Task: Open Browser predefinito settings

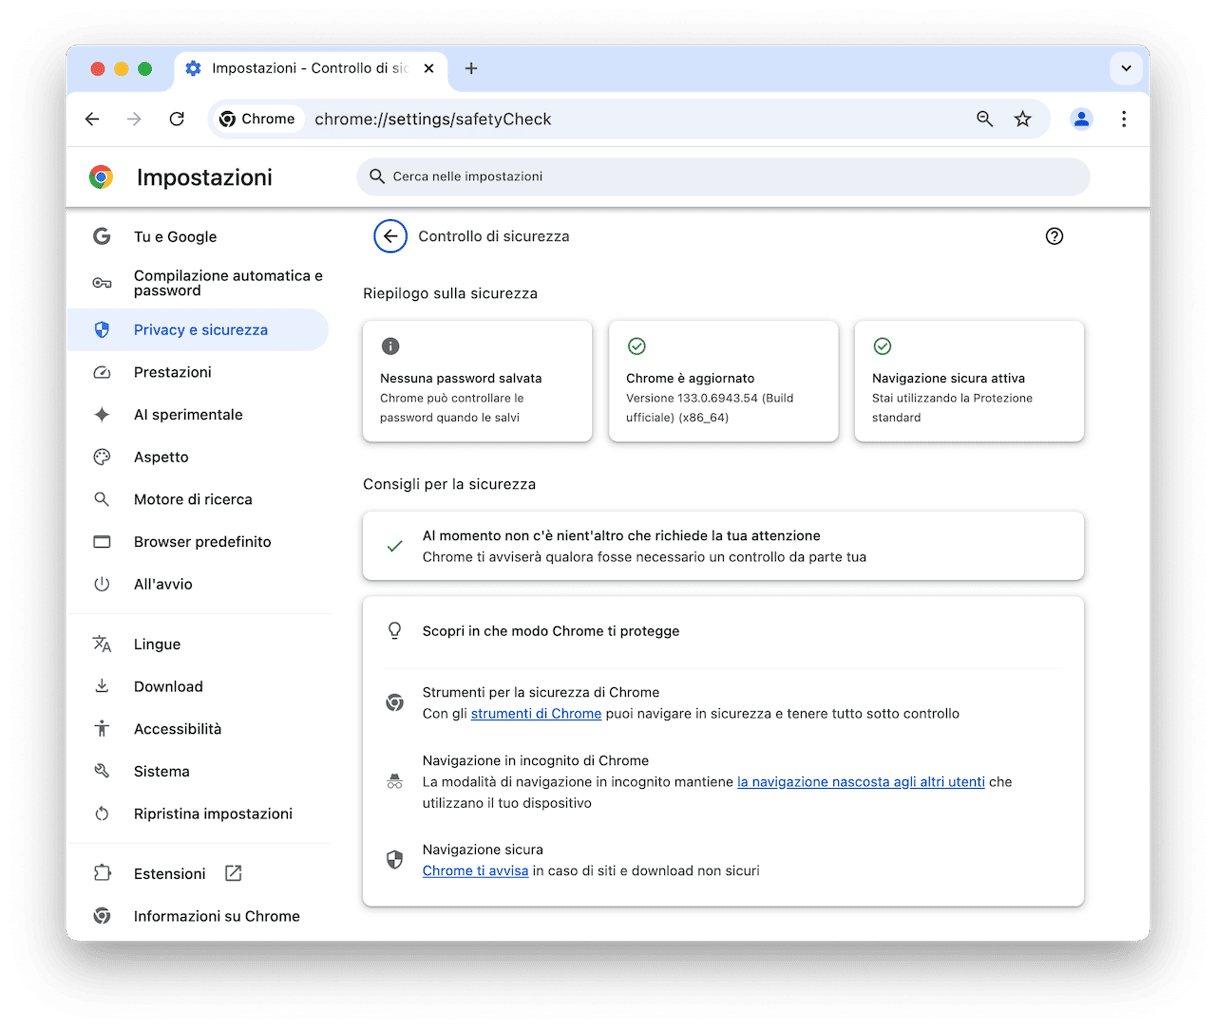Action: [x=198, y=541]
